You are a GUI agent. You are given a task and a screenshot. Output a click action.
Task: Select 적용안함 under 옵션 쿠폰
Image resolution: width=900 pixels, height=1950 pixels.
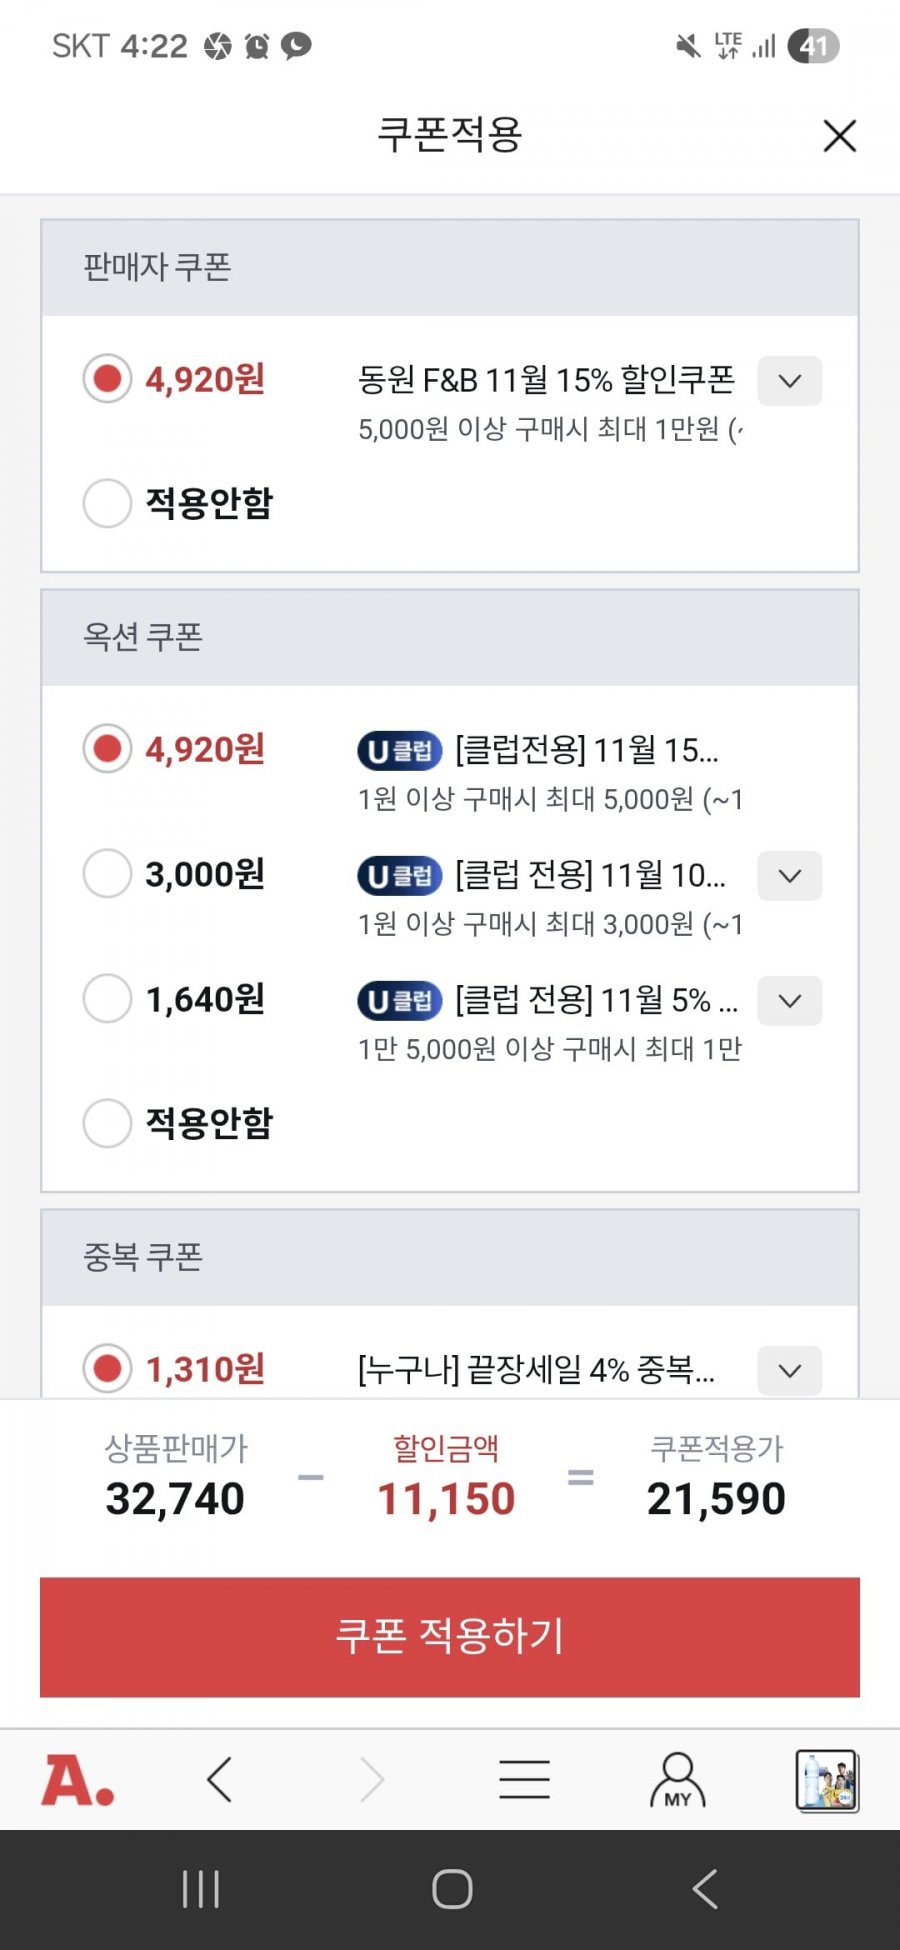107,1123
